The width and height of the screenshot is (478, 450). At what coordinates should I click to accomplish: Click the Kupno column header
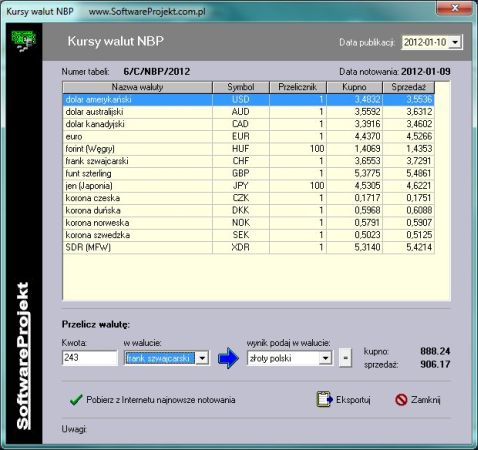pyautogui.click(x=354, y=87)
